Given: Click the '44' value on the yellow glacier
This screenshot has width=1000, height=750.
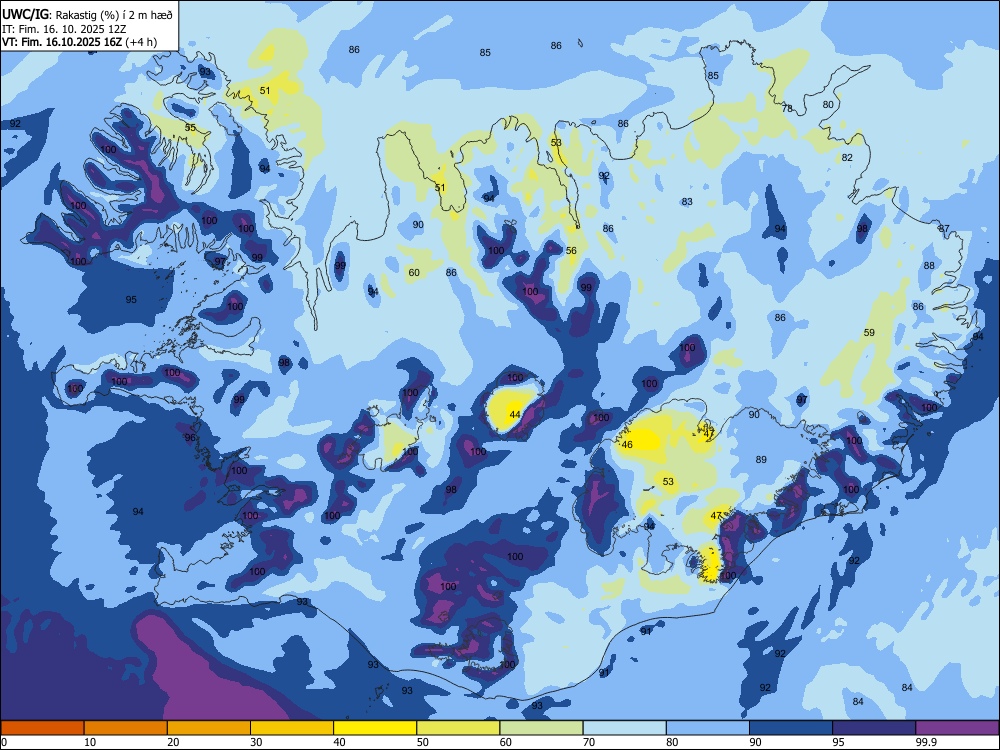Looking at the screenshot, I should 515,415.
